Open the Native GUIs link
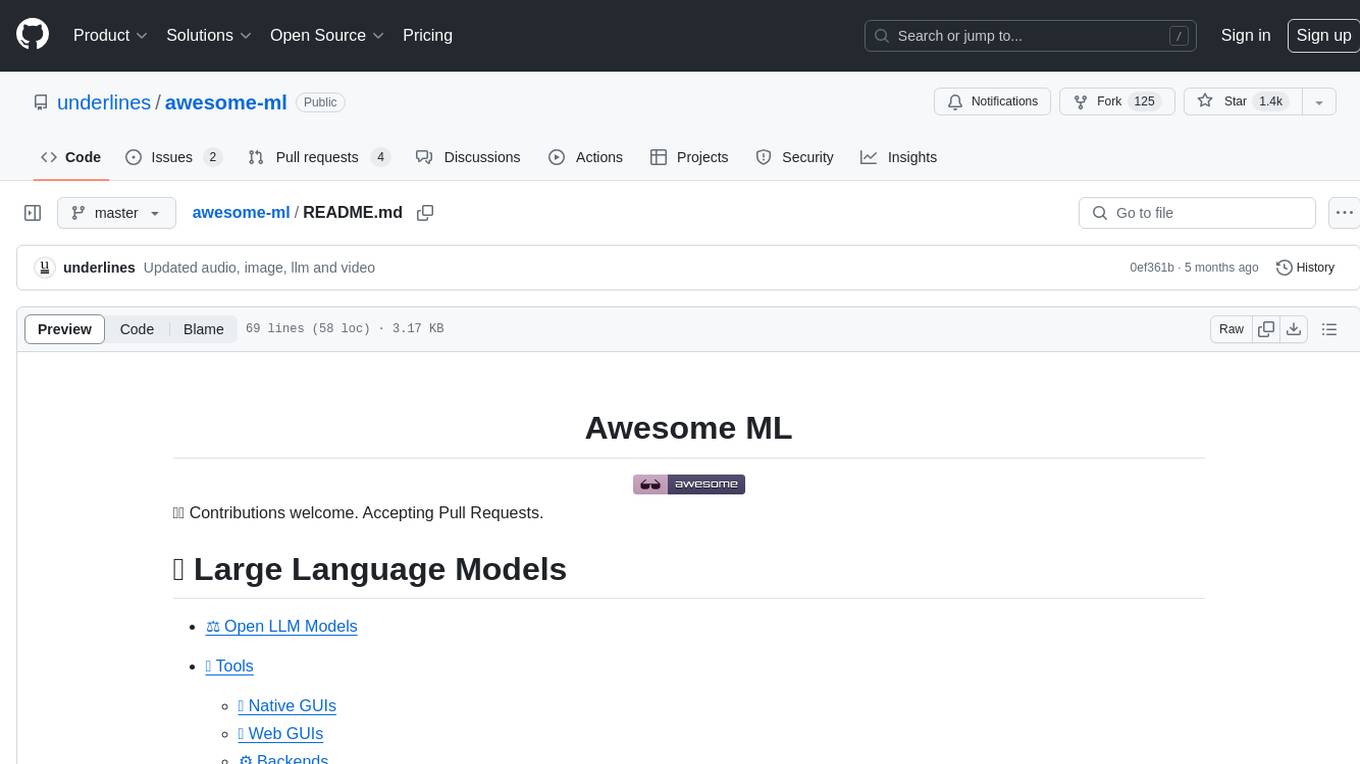The height and width of the screenshot is (764, 1360). click(x=287, y=706)
